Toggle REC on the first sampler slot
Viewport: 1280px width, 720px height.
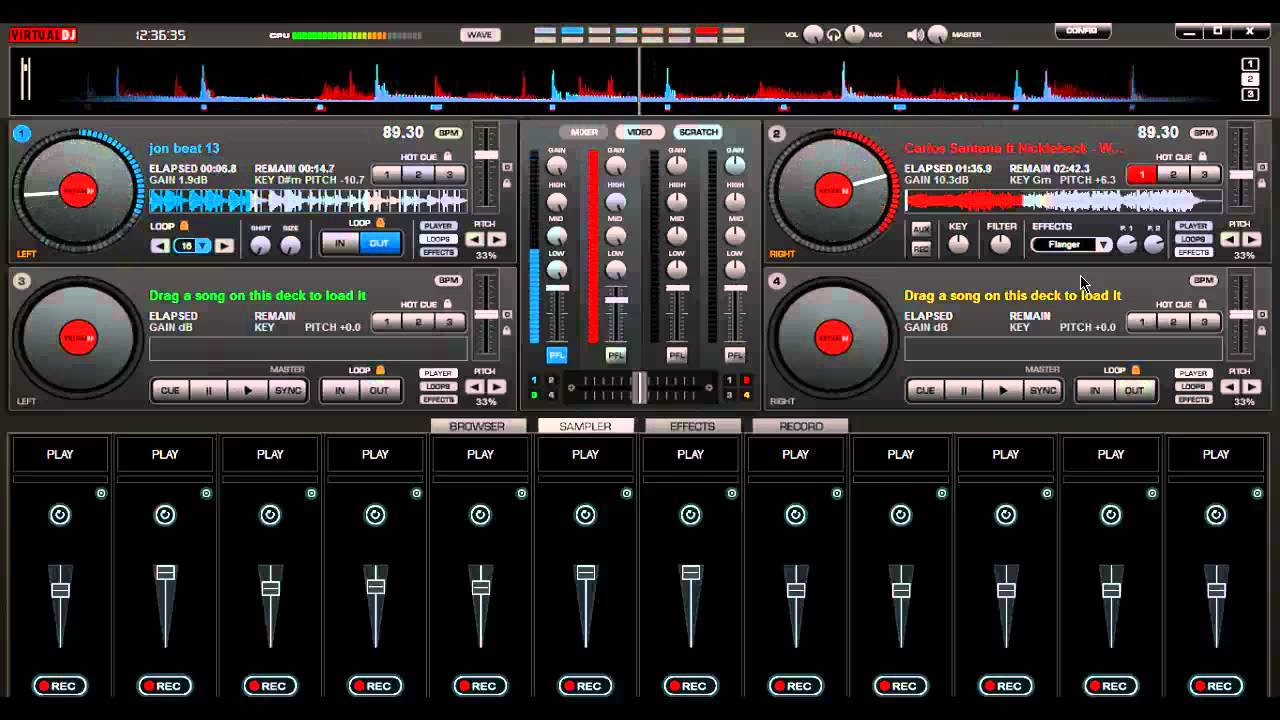[58, 686]
